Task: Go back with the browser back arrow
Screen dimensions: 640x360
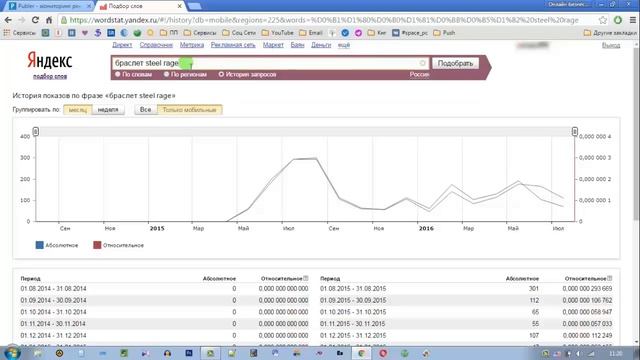Action: coord(8,20)
